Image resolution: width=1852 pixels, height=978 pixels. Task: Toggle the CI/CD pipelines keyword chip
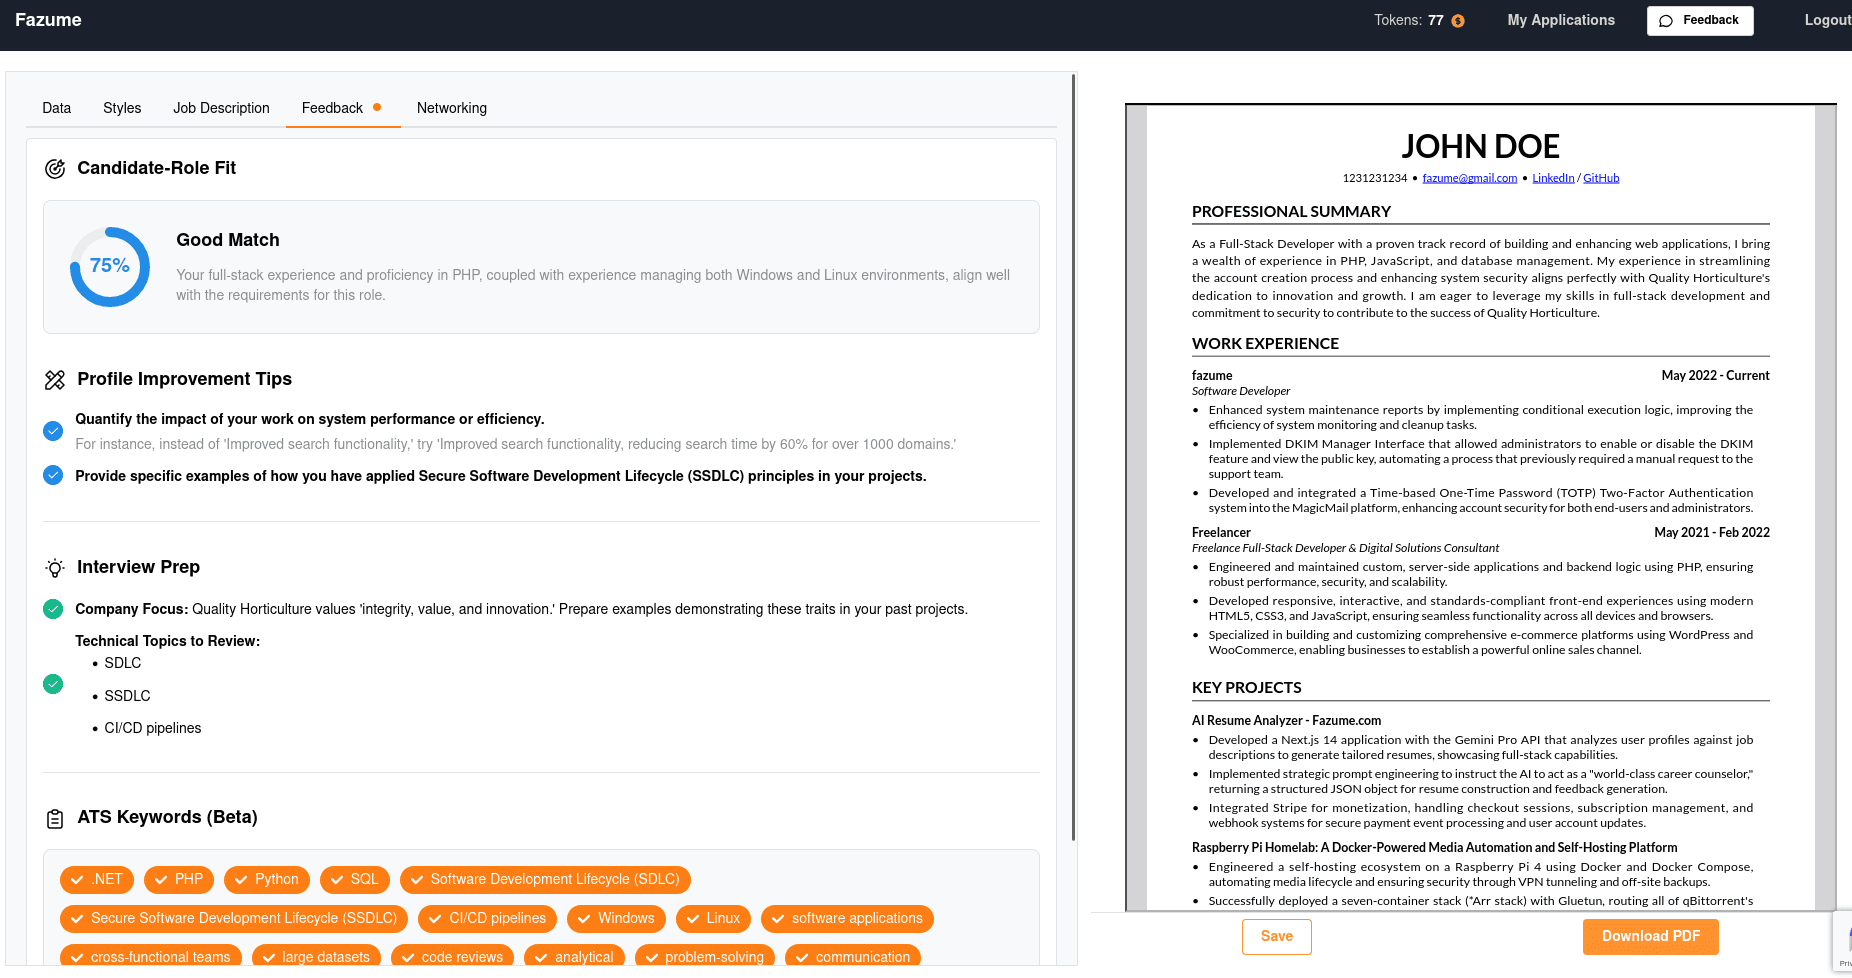coord(487,918)
